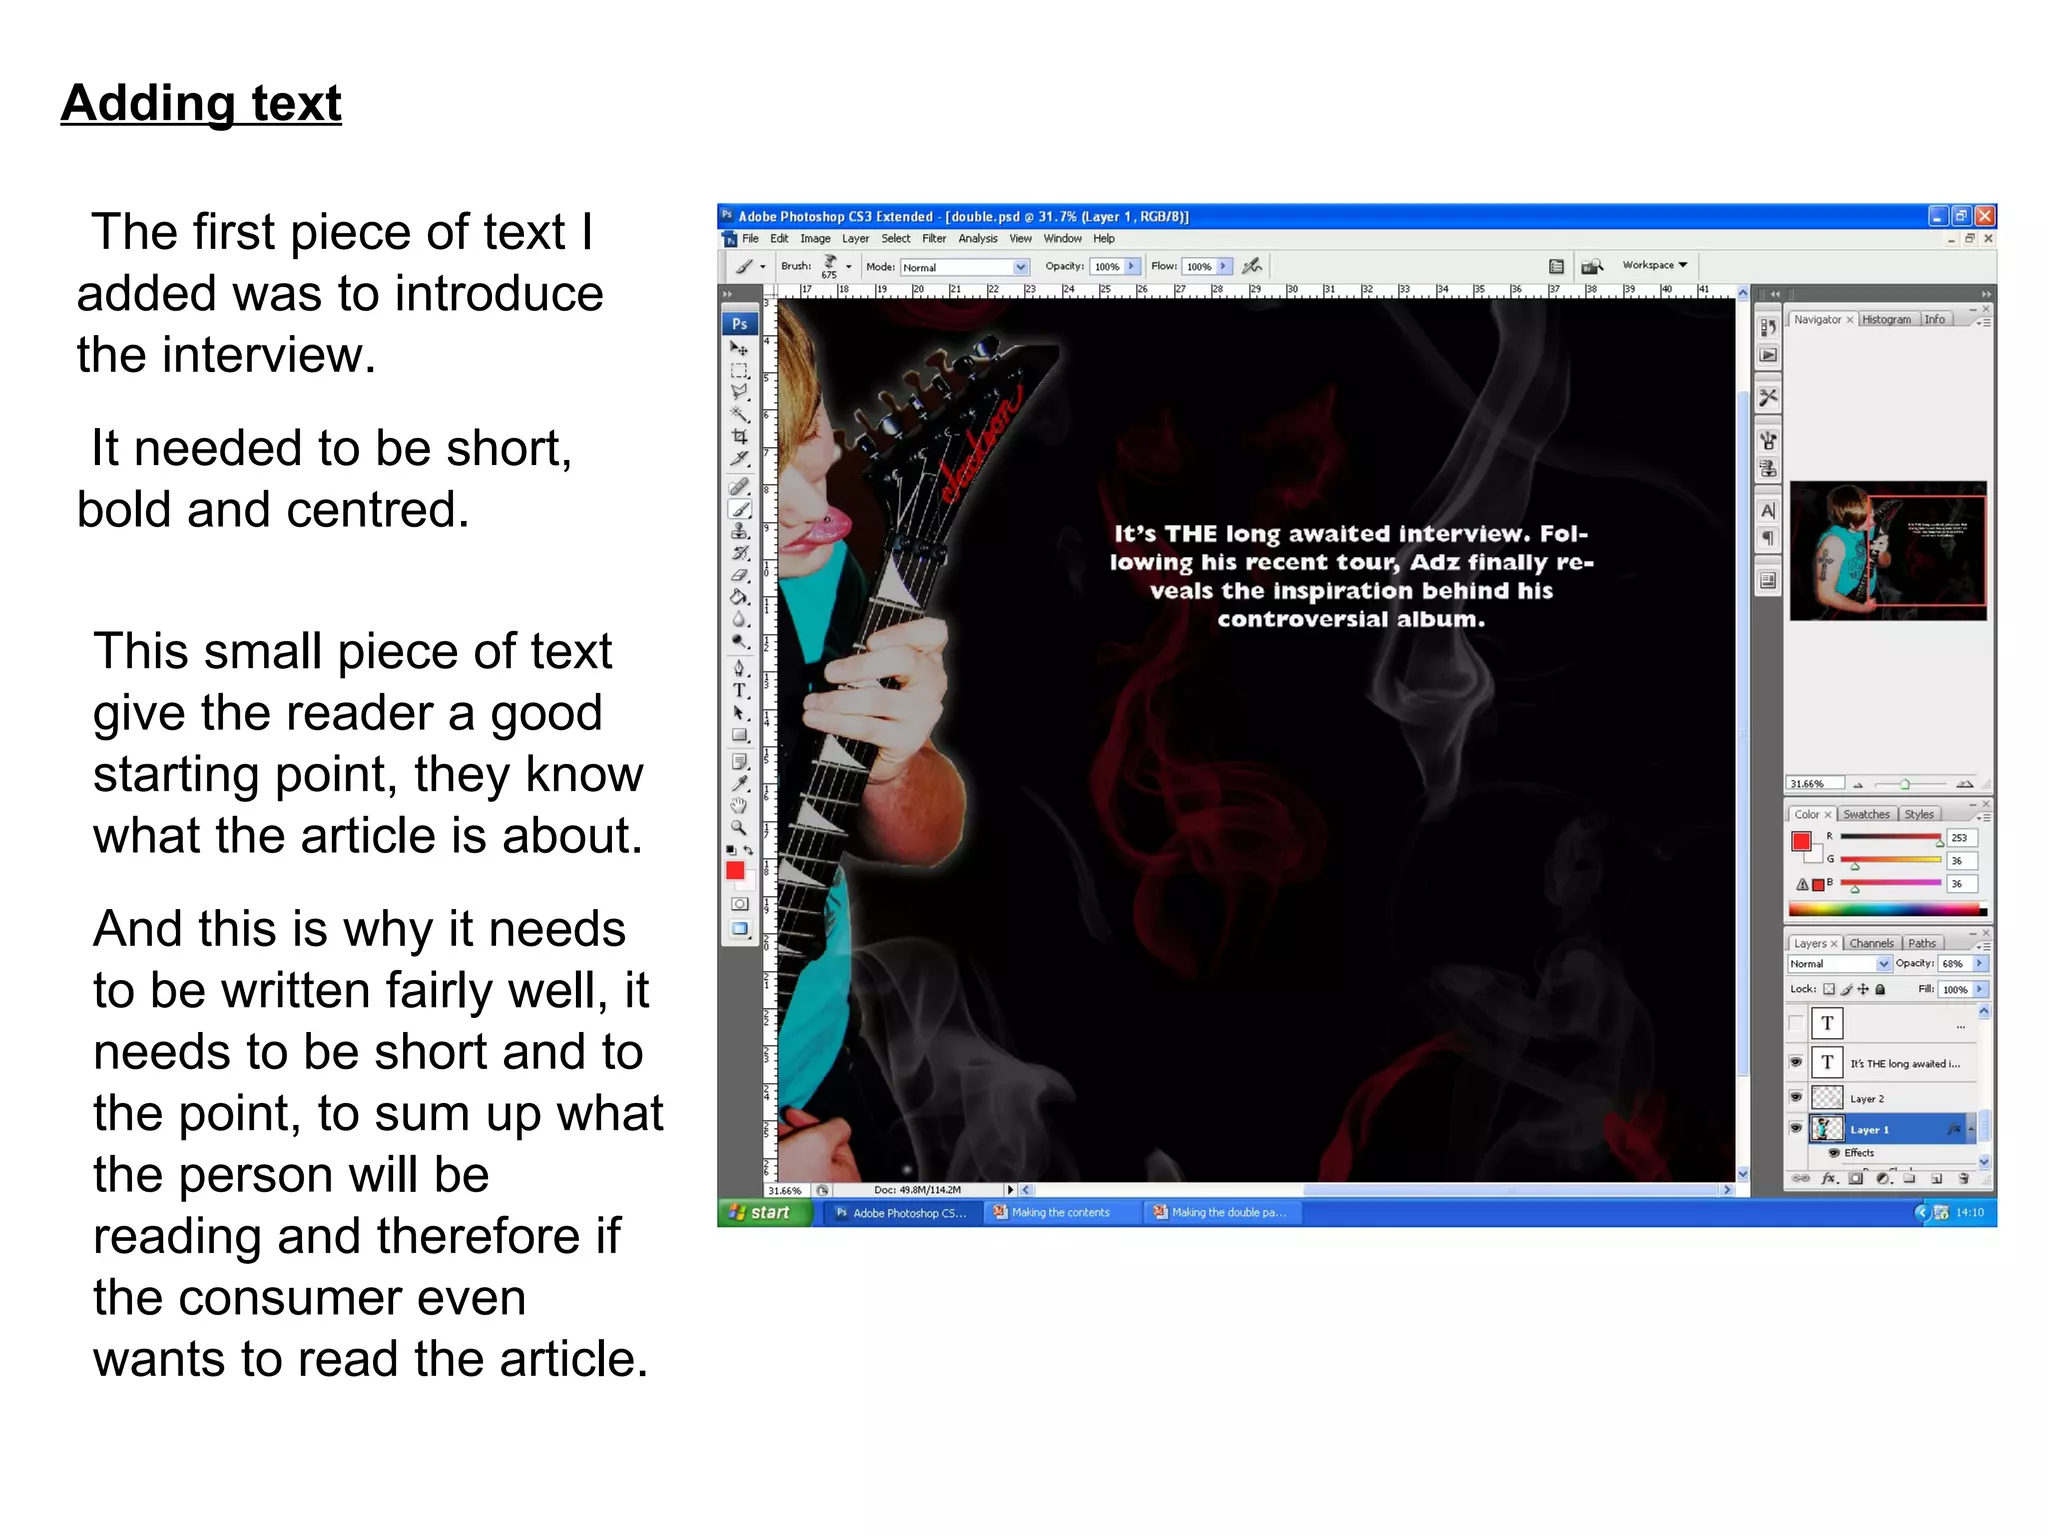
Task: Select the Horizontal Type tool
Action: click(x=739, y=690)
